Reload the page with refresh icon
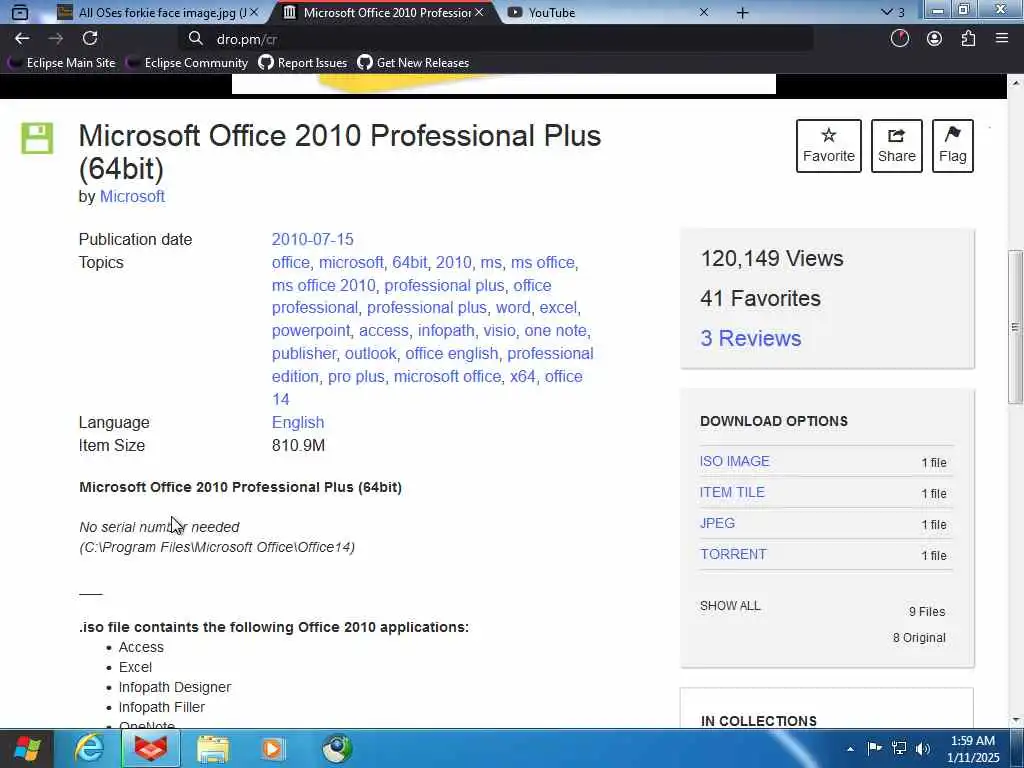Viewport: 1024px width, 768px height. pos(90,39)
